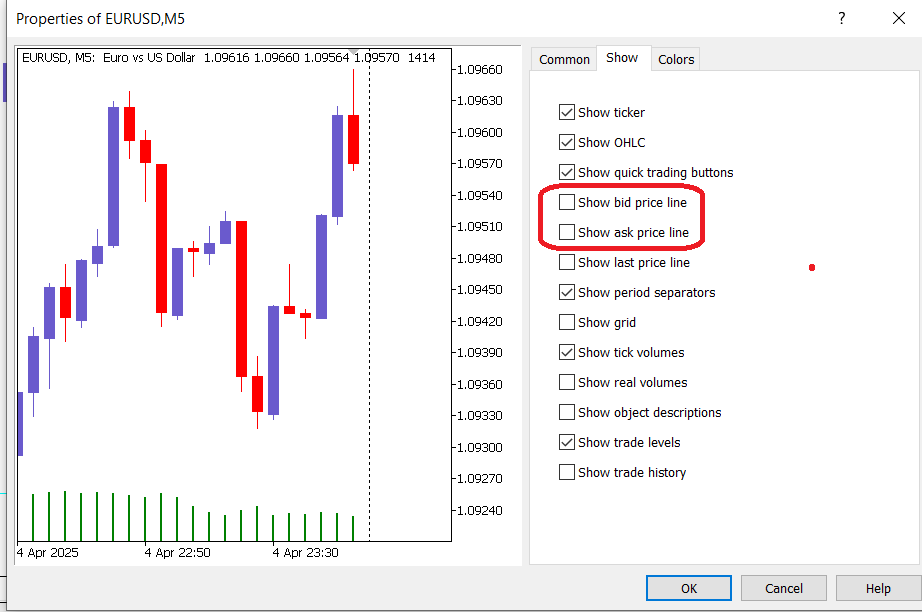Enable Show ask price line

(x=567, y=232)
